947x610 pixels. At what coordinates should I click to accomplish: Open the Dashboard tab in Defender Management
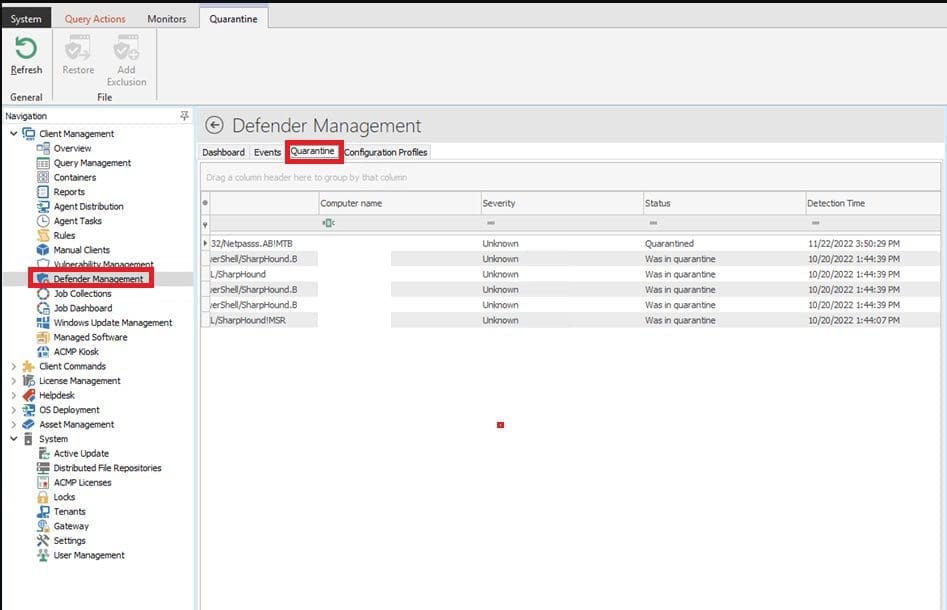[223, 152]
